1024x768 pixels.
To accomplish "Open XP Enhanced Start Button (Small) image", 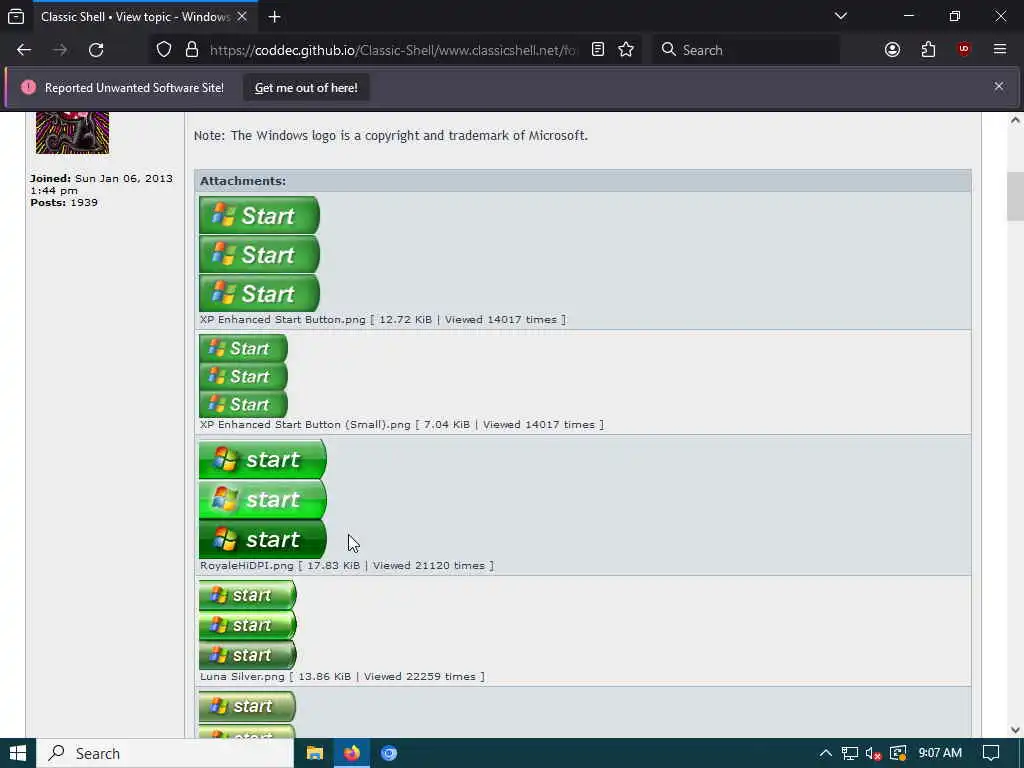I will point(243,376).
